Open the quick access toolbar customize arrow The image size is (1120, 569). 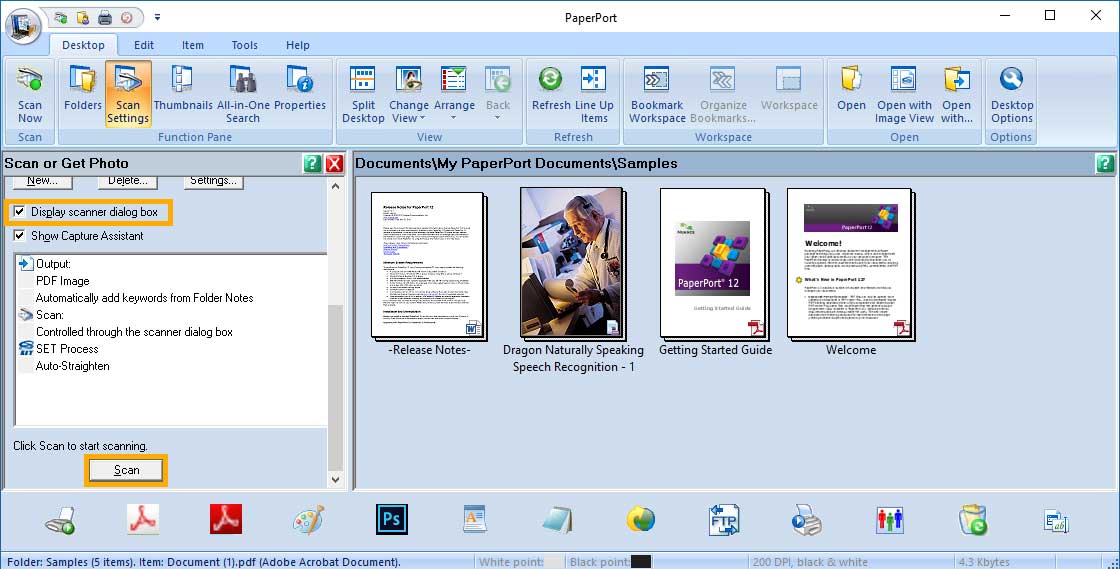point(157,18)
